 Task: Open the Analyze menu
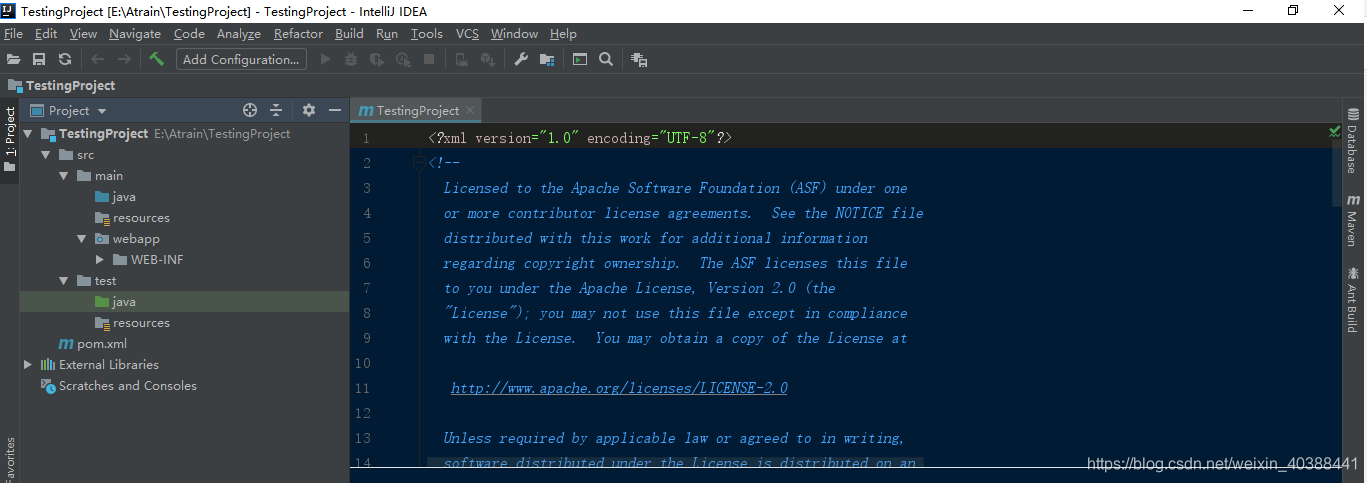pyautogui.click(x=239, y=34)
